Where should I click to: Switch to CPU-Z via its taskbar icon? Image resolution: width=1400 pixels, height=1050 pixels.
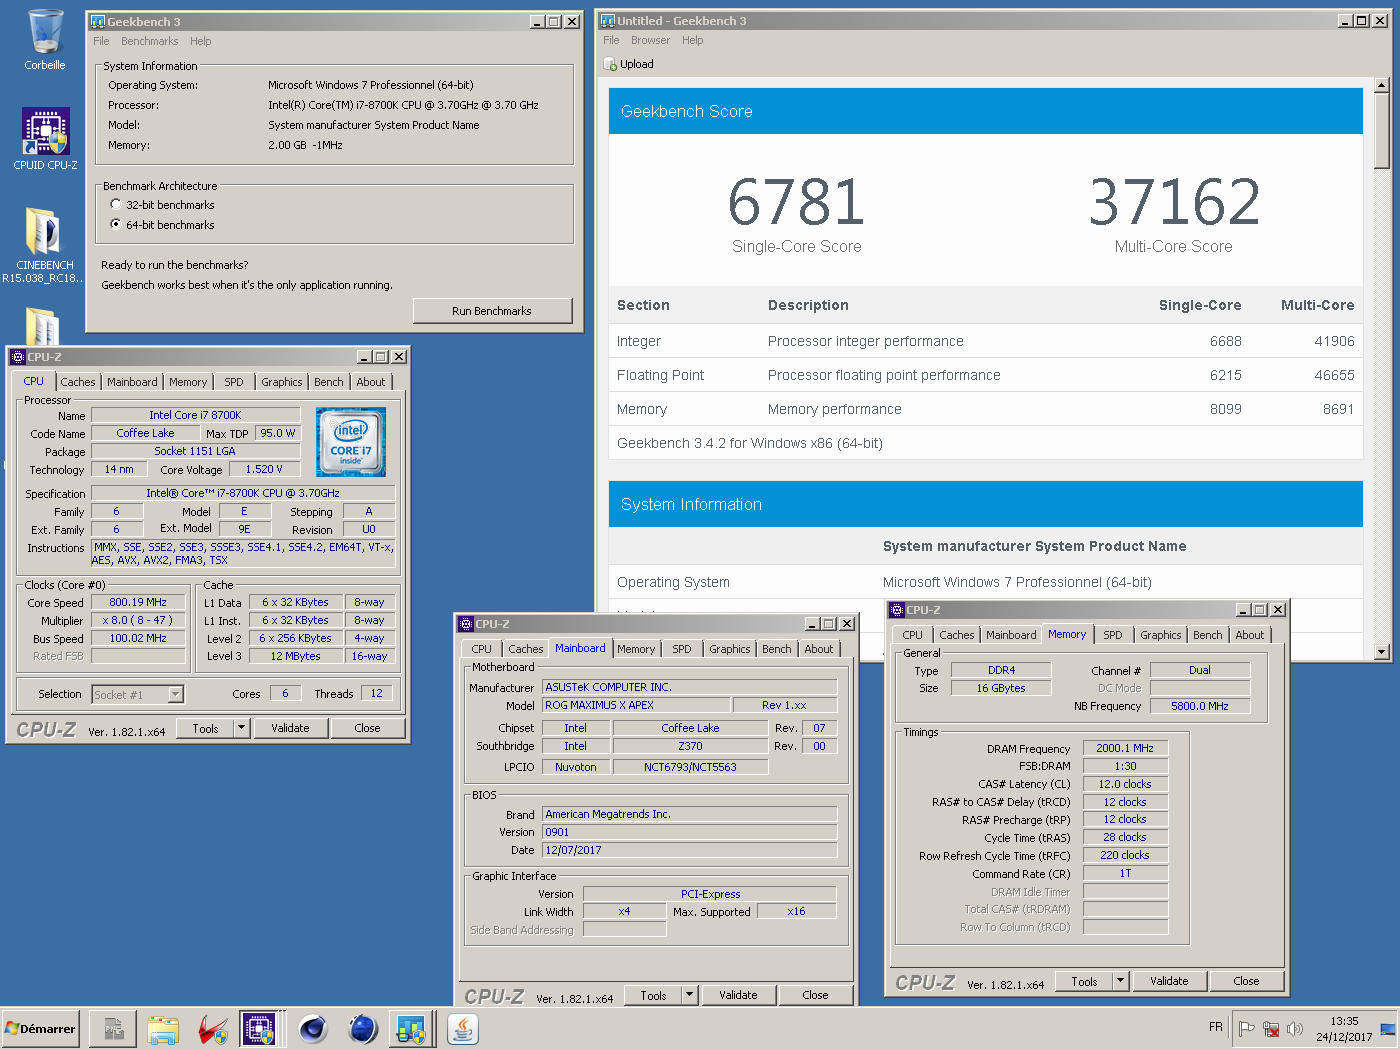tap(259, 1029)
